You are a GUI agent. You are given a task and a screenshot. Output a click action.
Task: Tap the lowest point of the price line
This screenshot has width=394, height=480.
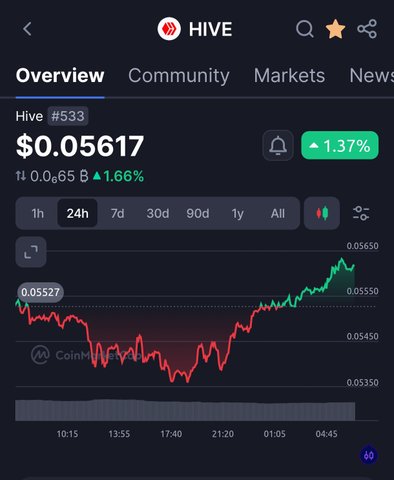point(187,382)
